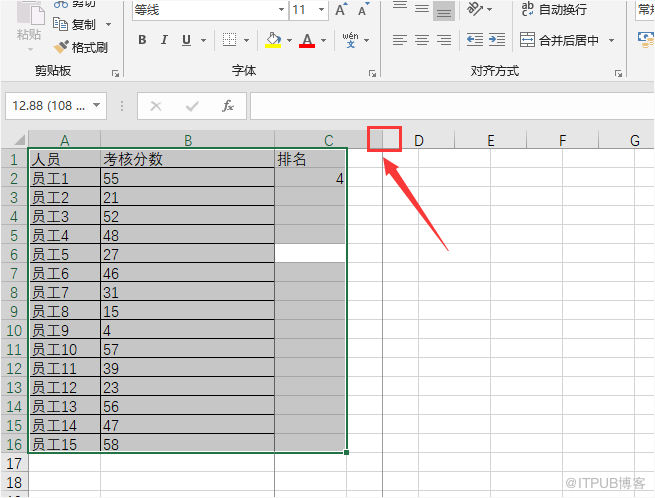Open font name 等线 dropdown

pyautogui.click(x=281, y=9)
